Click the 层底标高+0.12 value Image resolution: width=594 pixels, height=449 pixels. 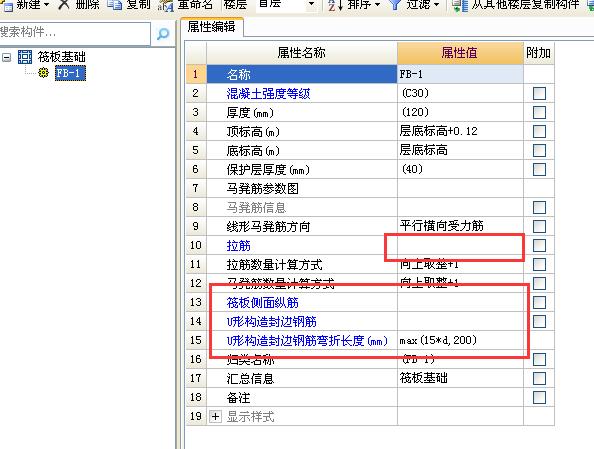point(460,131)
